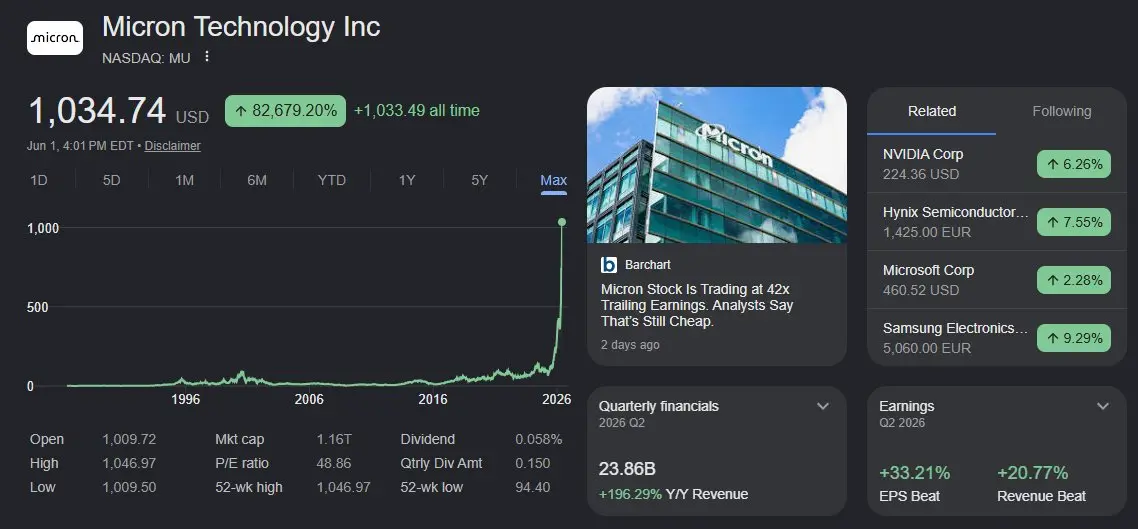Select the Related tab
Viewport: 1138px width, 529px height.
[x=932, y=111]
